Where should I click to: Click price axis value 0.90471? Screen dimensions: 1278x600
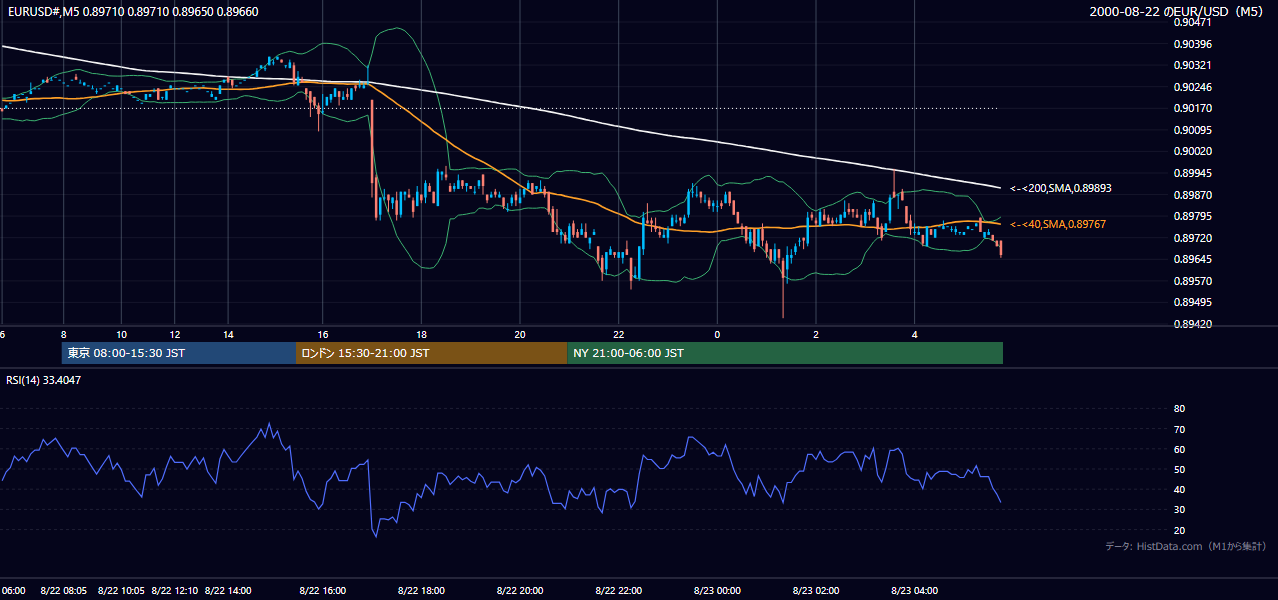click(x=1192, y=22)
